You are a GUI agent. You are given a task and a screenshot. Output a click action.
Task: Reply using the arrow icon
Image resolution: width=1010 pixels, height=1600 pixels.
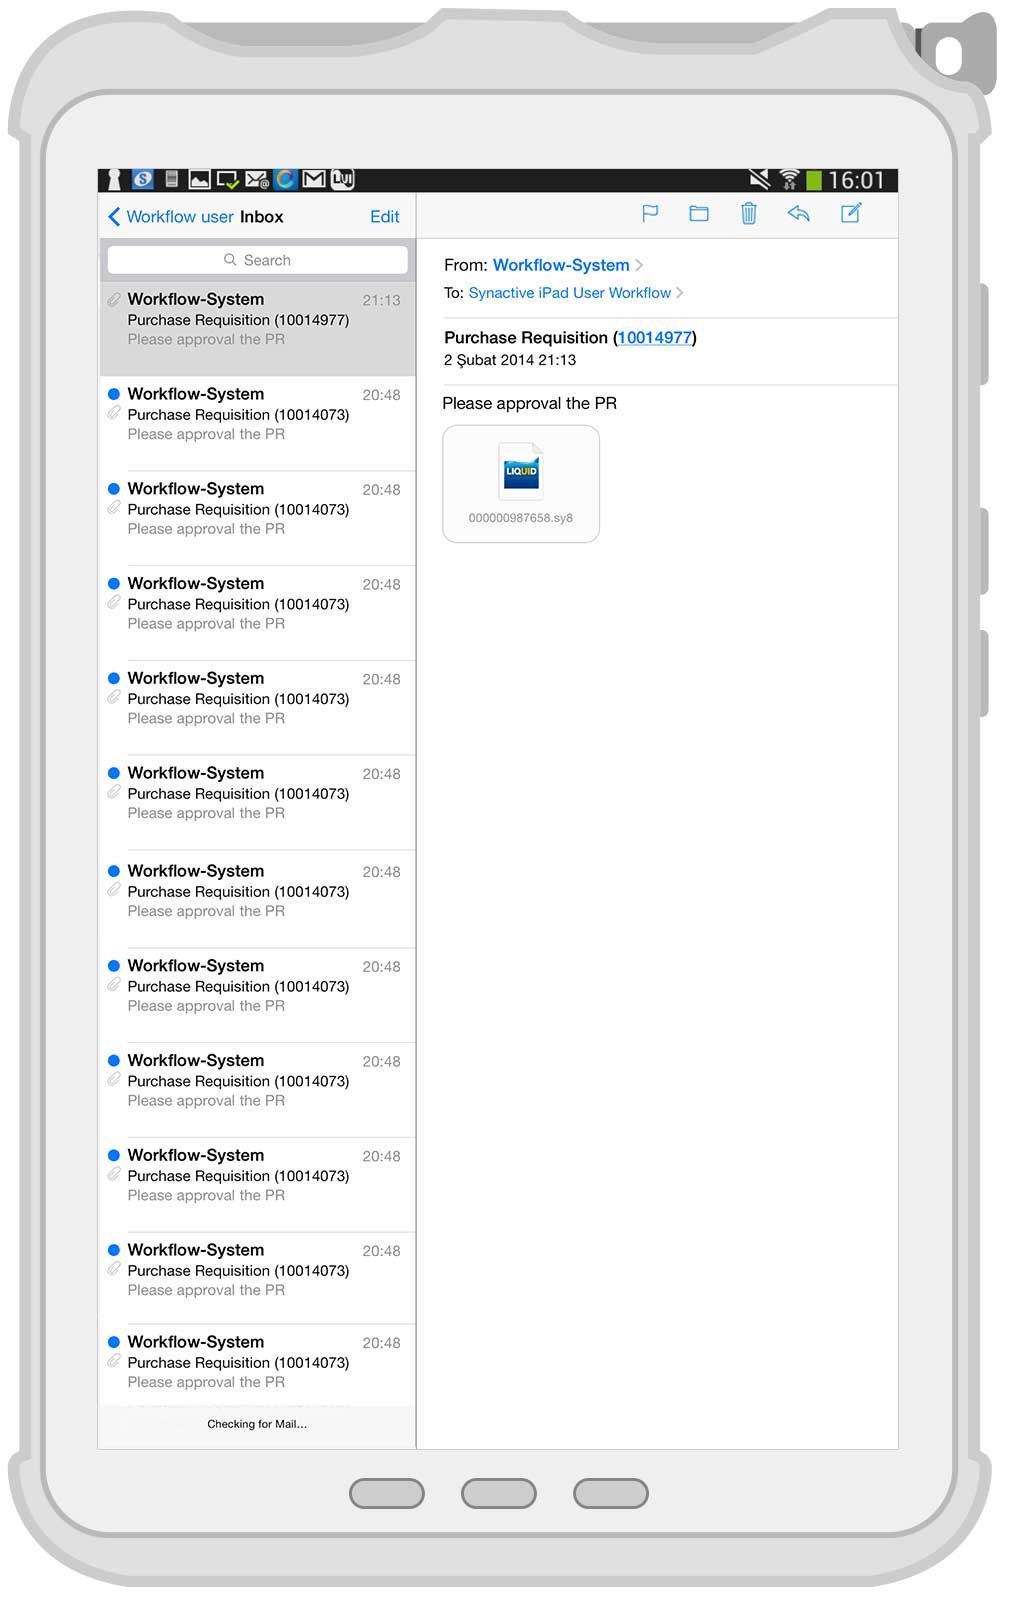798,213
